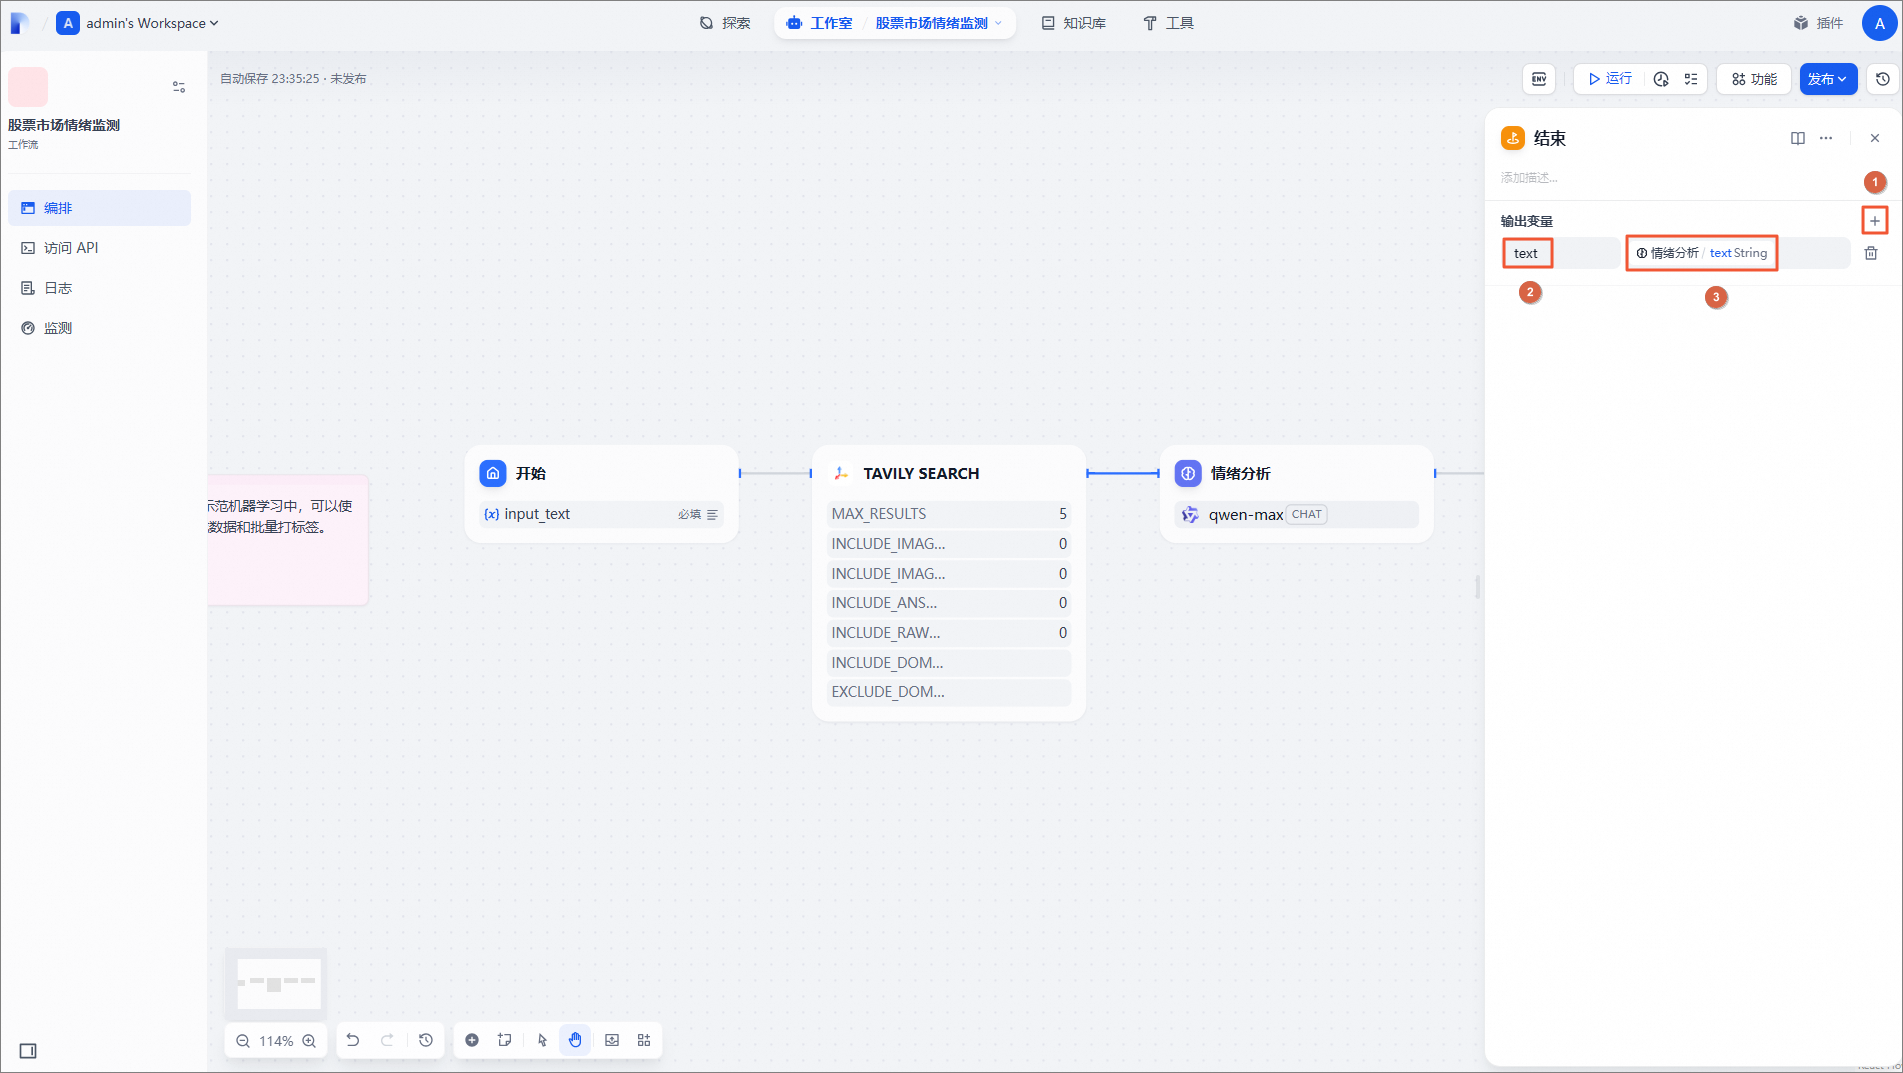Open change history in bottom toolbar
1903x1073 pixels.
click(426, 1040)
